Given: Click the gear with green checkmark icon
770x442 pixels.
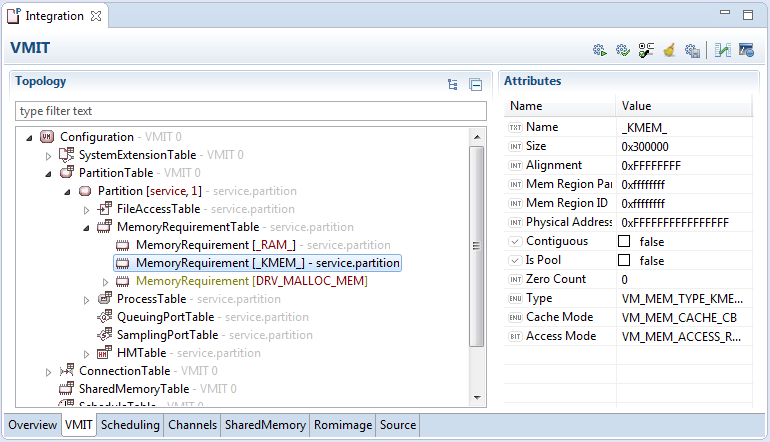Looking at the screenshot, I should tap(623, 49).
